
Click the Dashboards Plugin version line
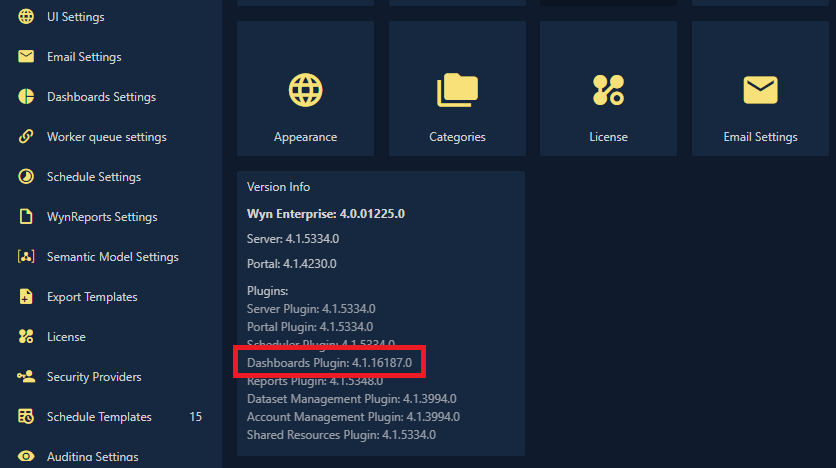click(329, 361)
